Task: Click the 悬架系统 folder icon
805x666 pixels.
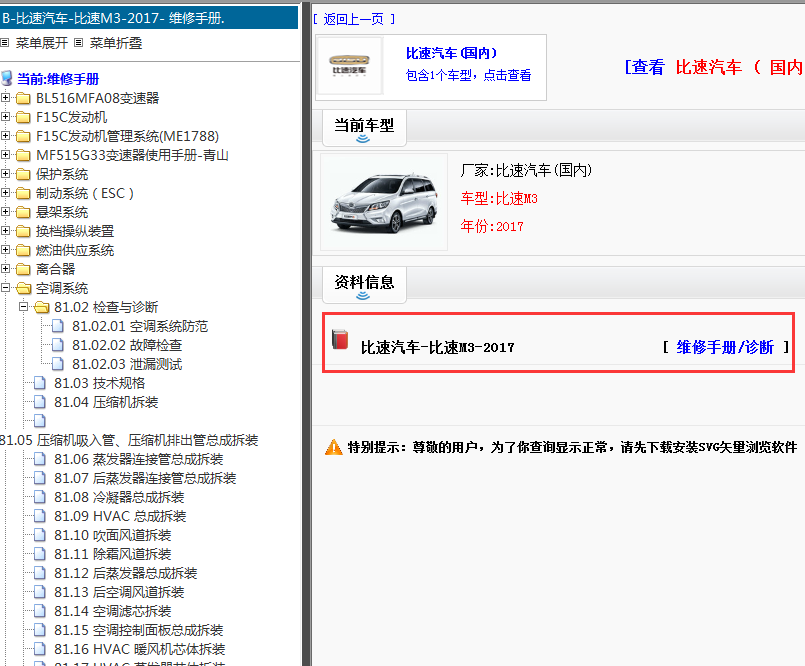Action: pos(23,212)
